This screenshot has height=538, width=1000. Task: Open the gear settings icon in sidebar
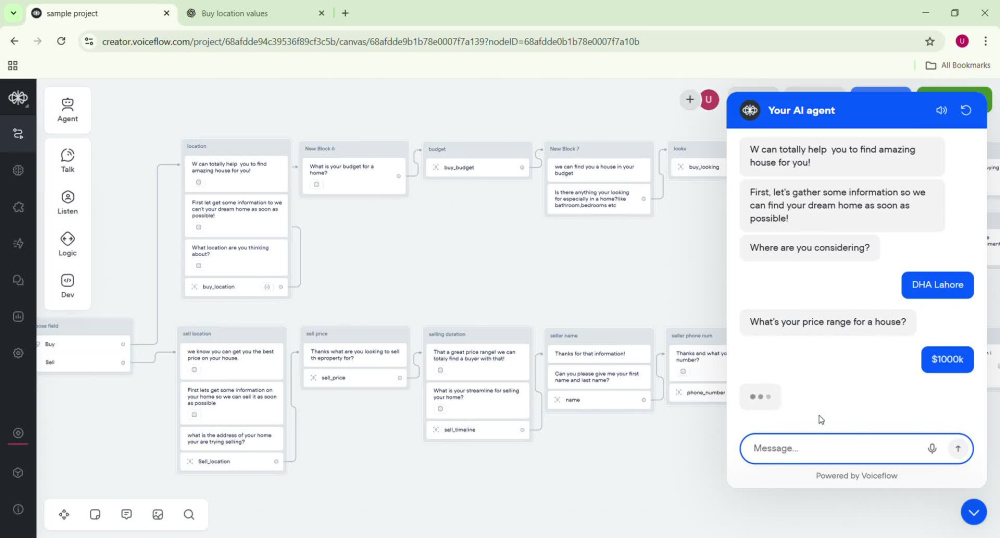pyautogui.click(x=18, y=353)
